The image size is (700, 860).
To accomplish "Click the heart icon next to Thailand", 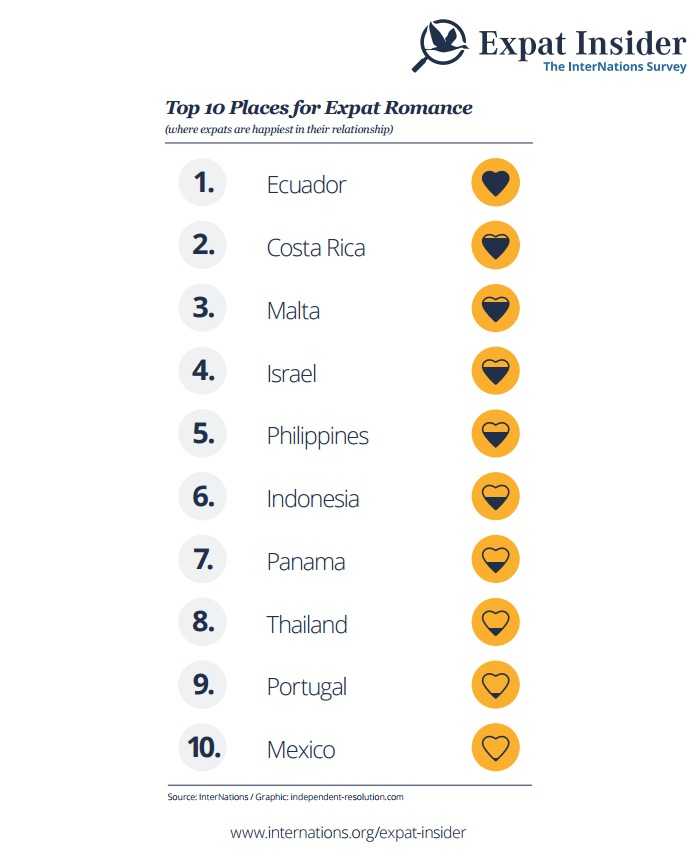I will [x=495, y=623].
